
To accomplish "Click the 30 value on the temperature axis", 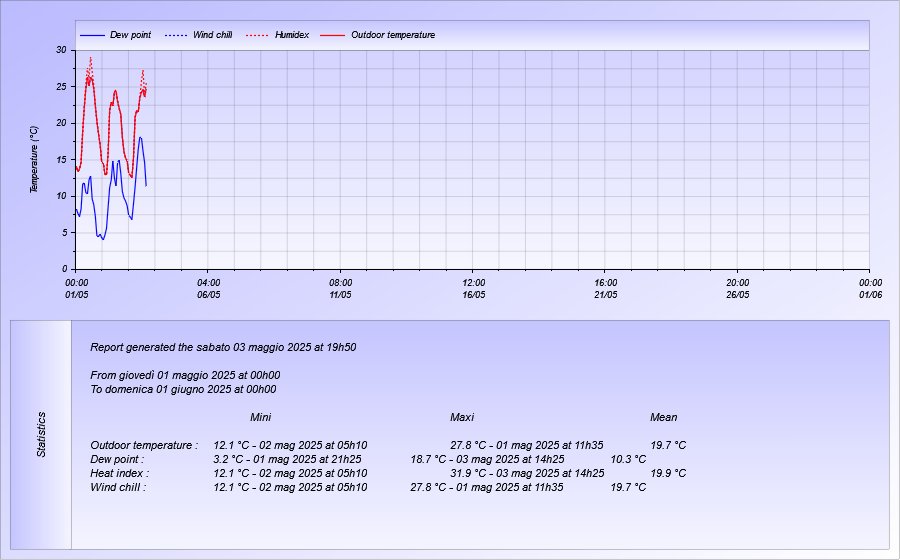I will pos(61,50).
